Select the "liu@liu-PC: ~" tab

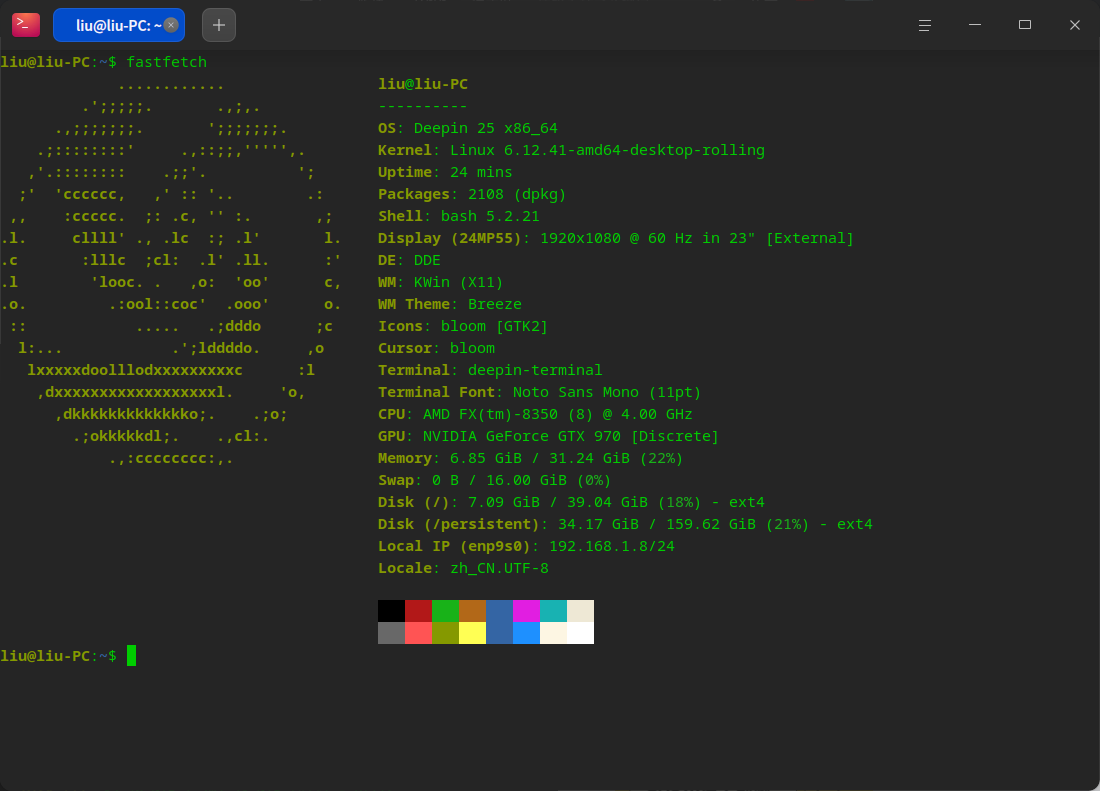(119, 25)
